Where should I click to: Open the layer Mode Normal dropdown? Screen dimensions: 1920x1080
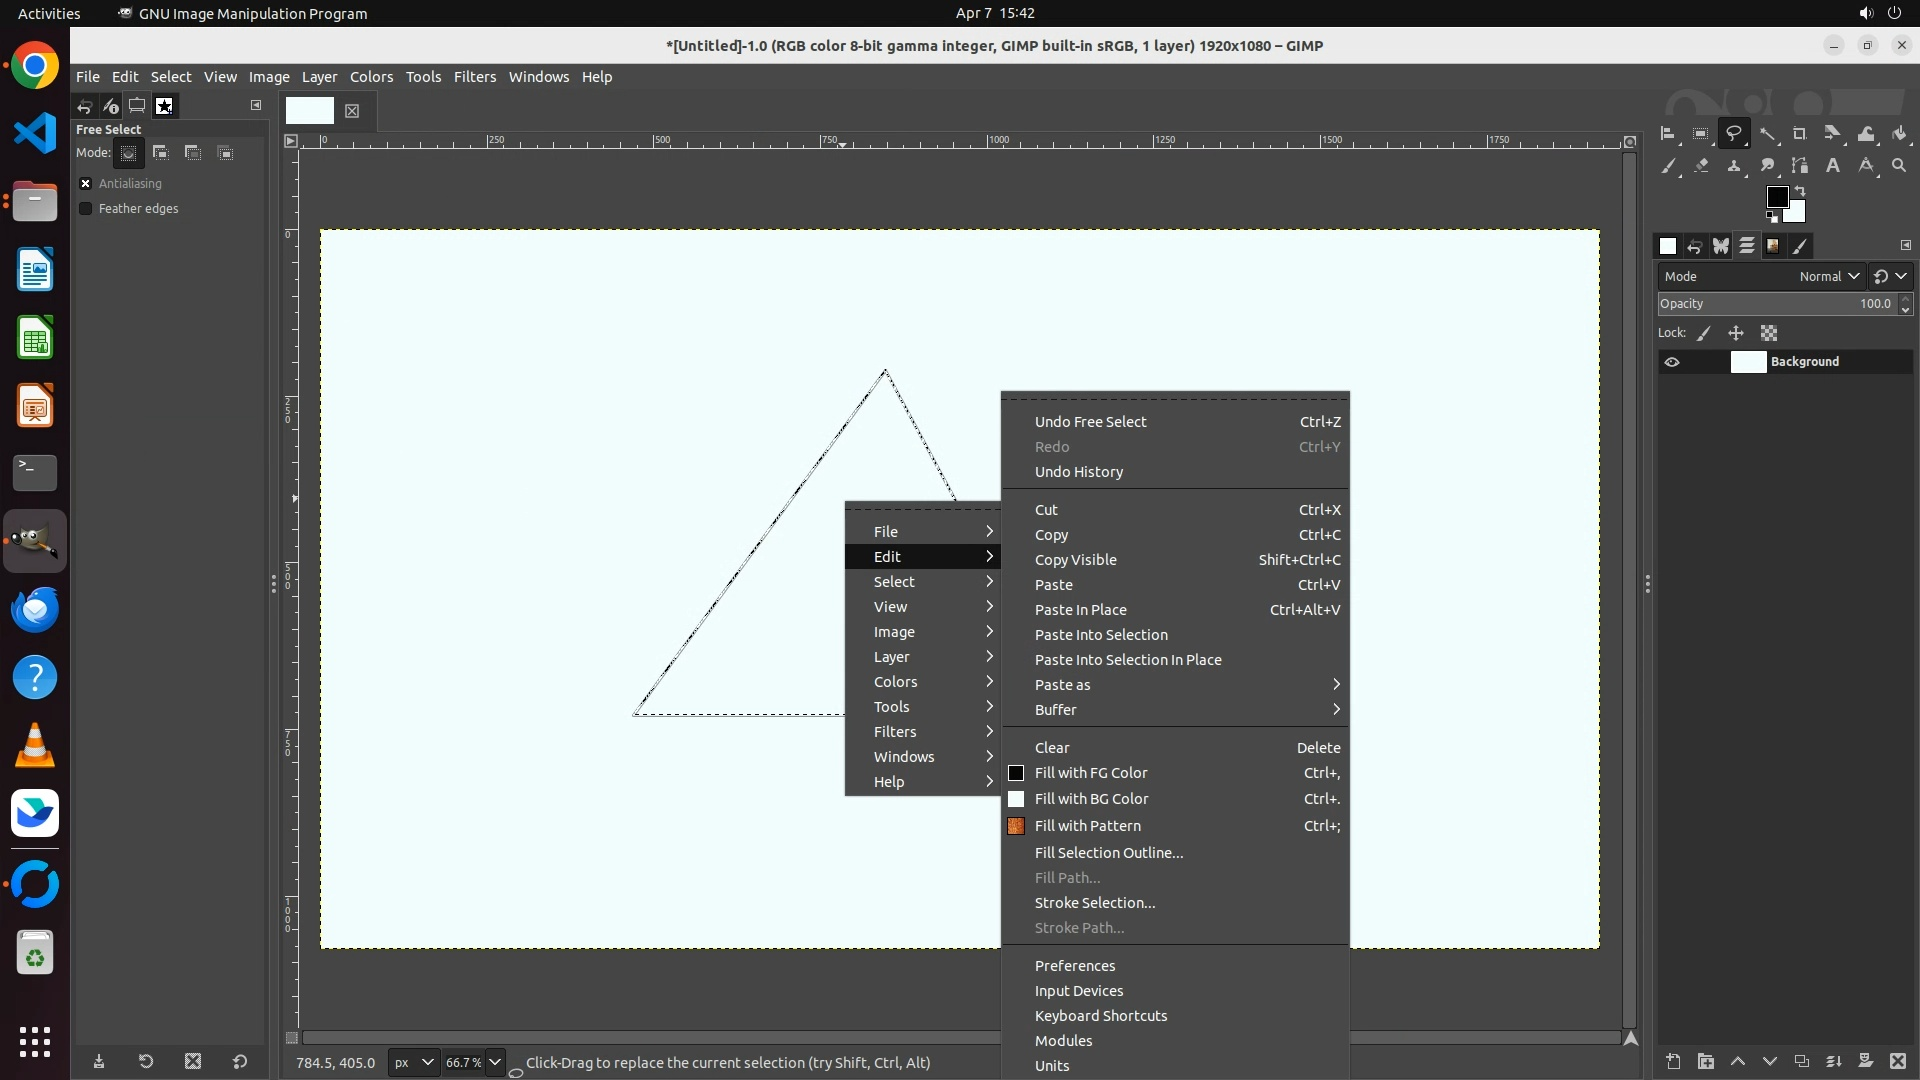click(x=1829, y=277)
